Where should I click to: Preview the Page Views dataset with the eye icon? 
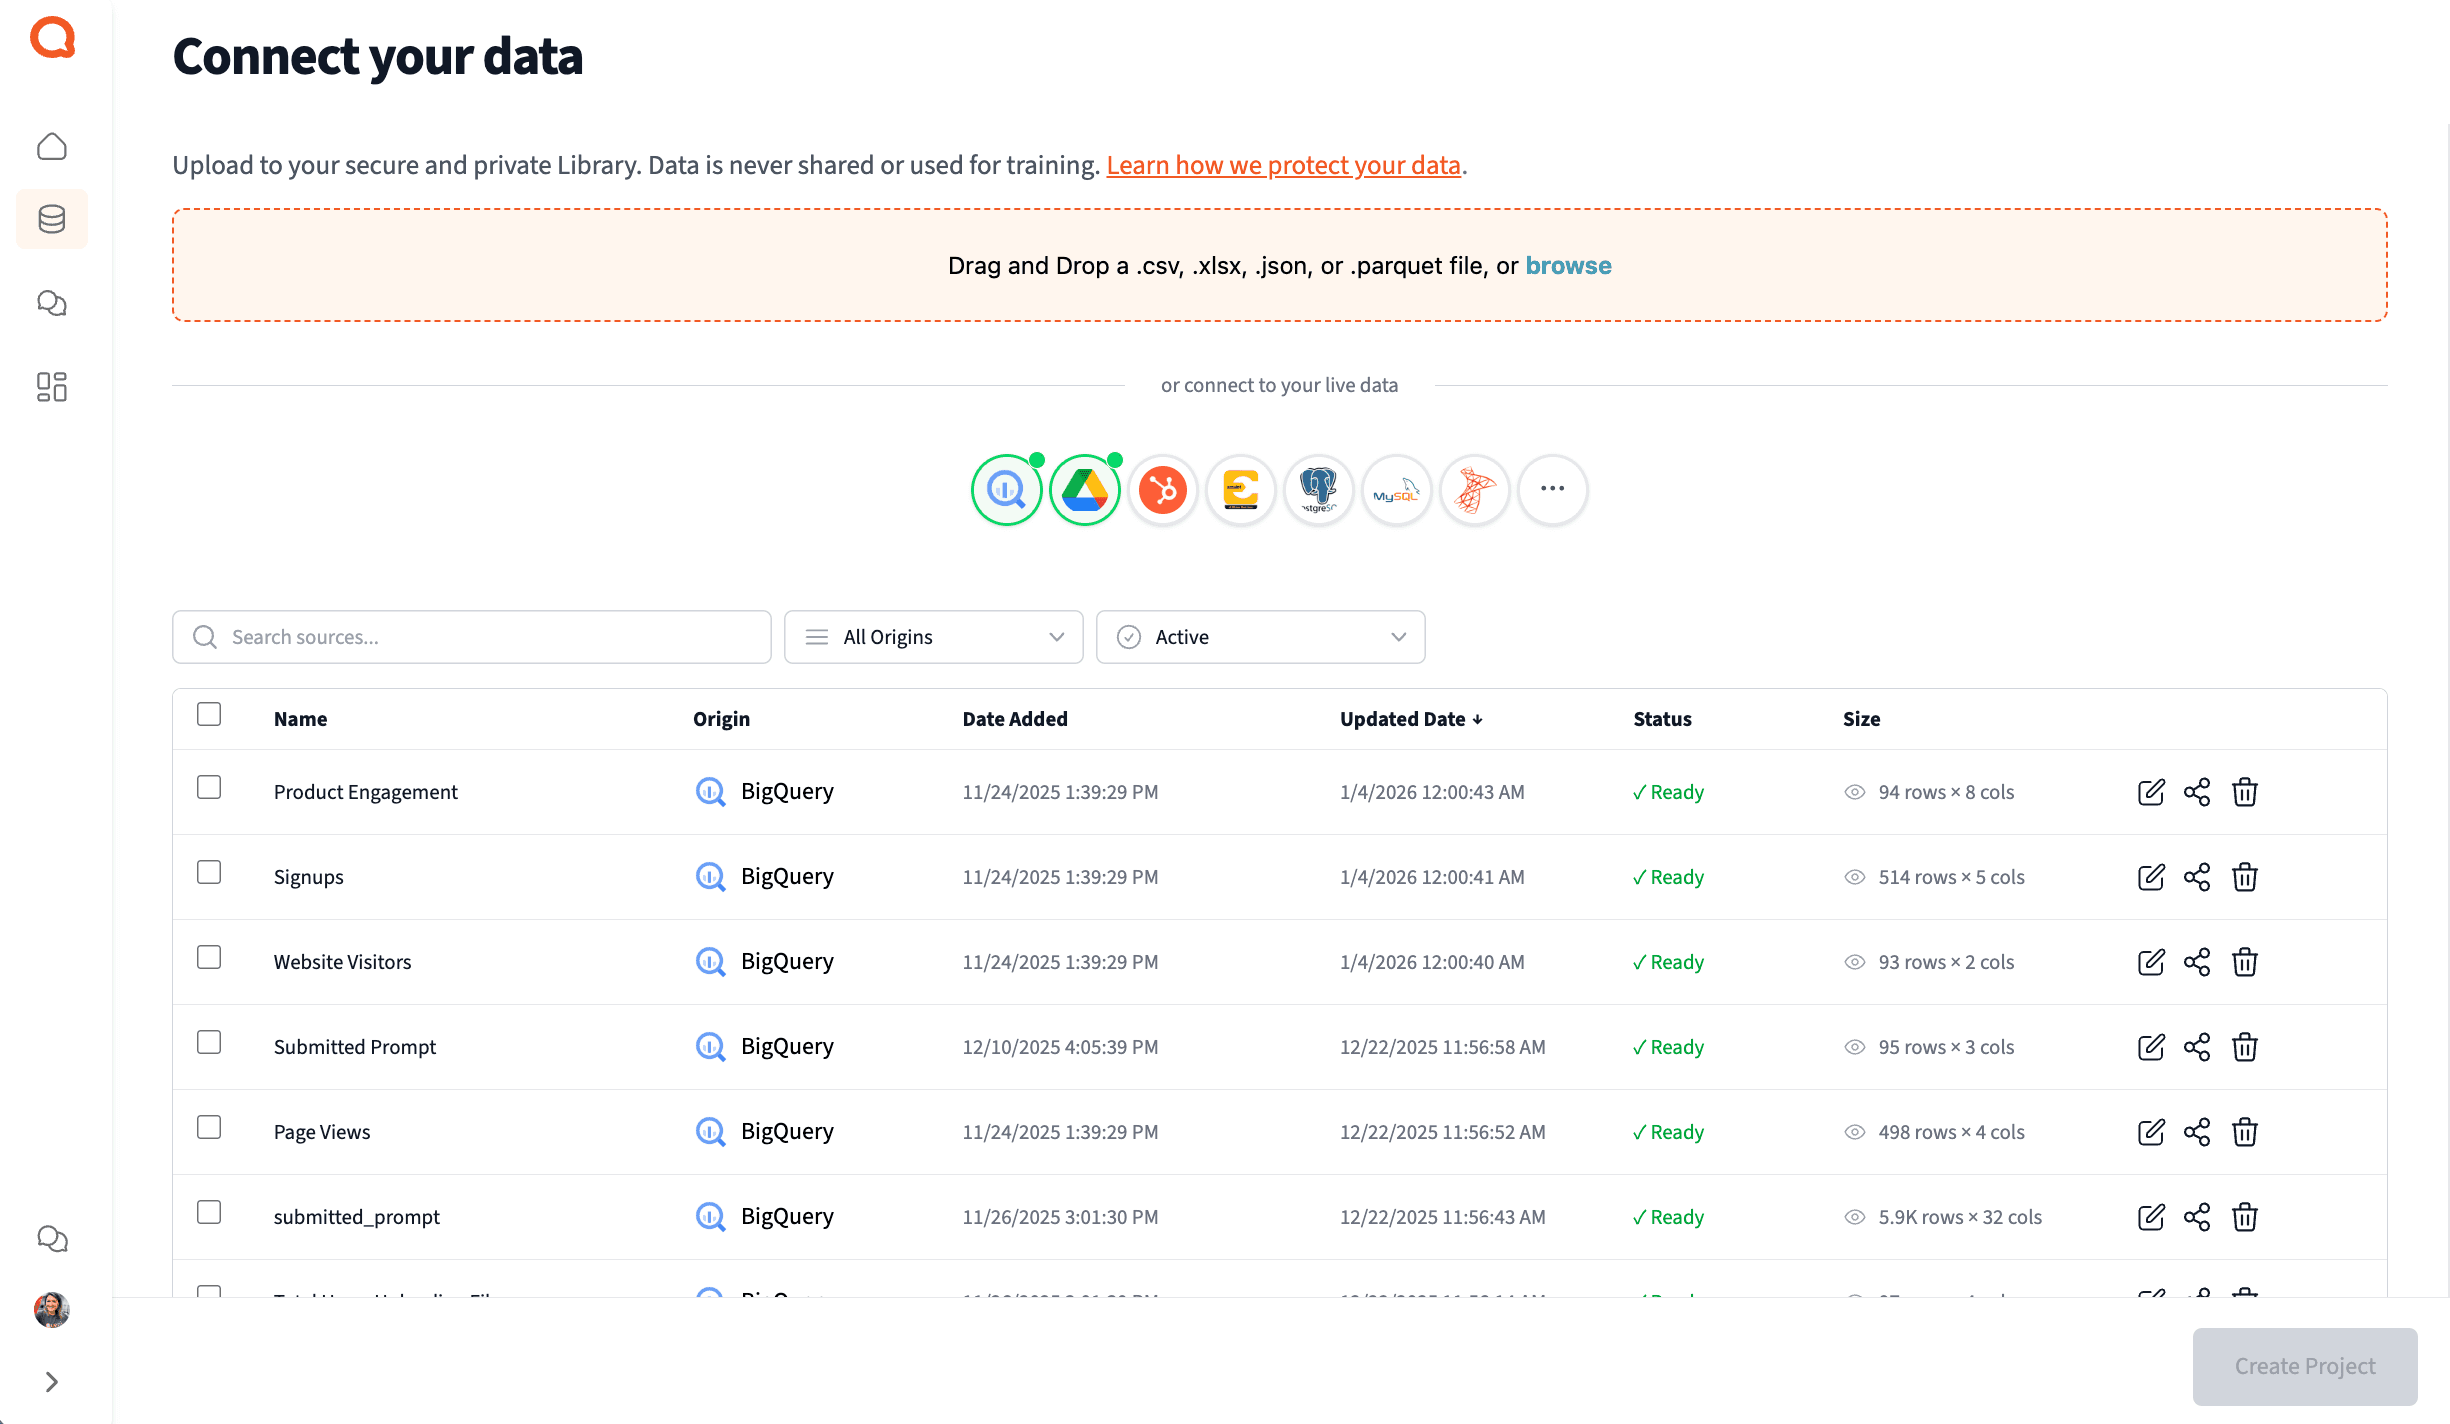point(1855,1131)
